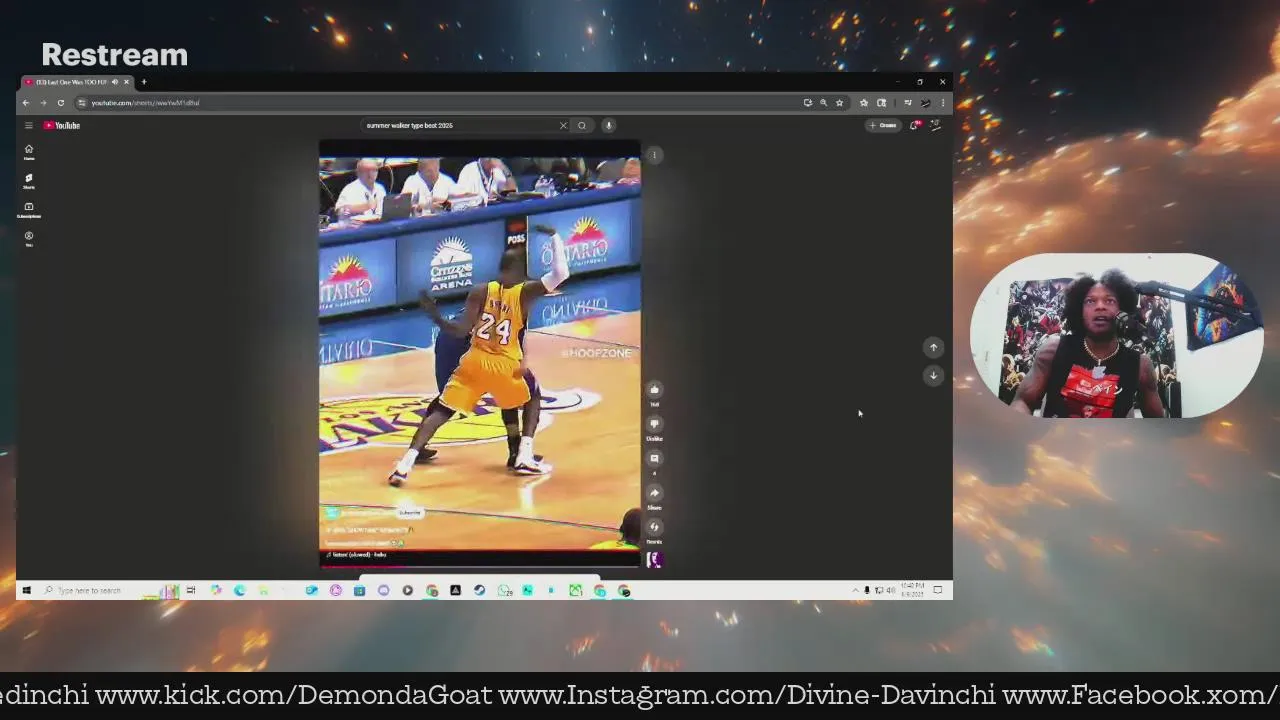Click the search magnifier button
This screenshot has width=1280, height=720.
pyautogui.click(x=582, y=125)
